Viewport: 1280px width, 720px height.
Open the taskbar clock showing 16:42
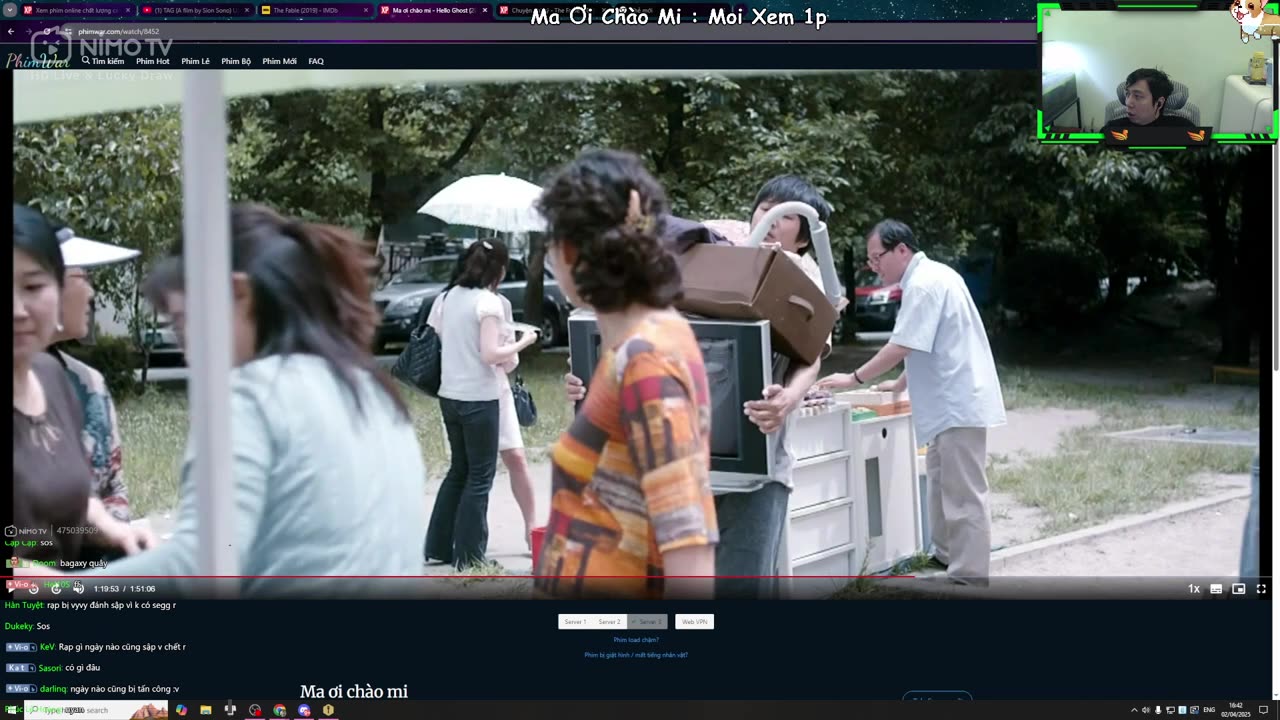1238,710
